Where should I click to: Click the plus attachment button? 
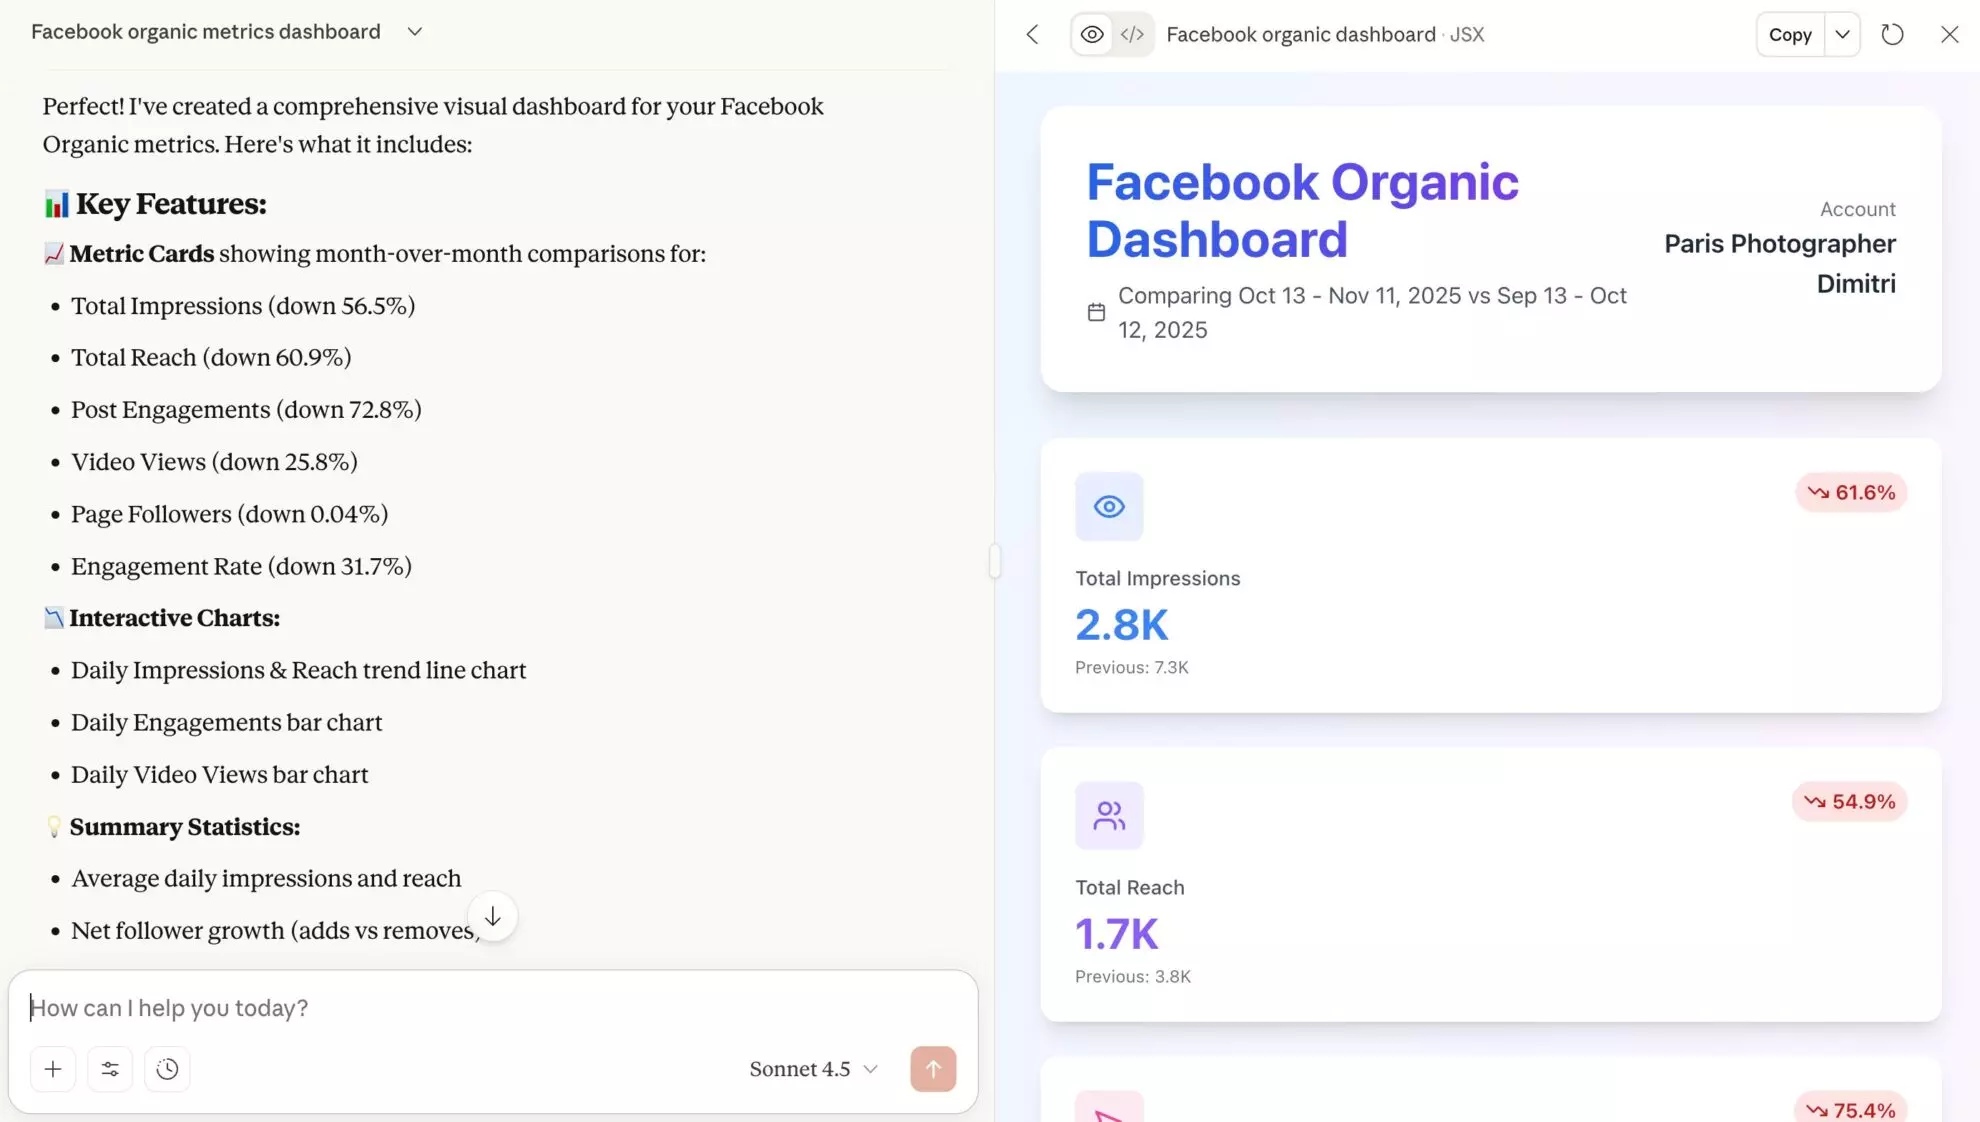pyautogui.click(x=53, y=1069)
